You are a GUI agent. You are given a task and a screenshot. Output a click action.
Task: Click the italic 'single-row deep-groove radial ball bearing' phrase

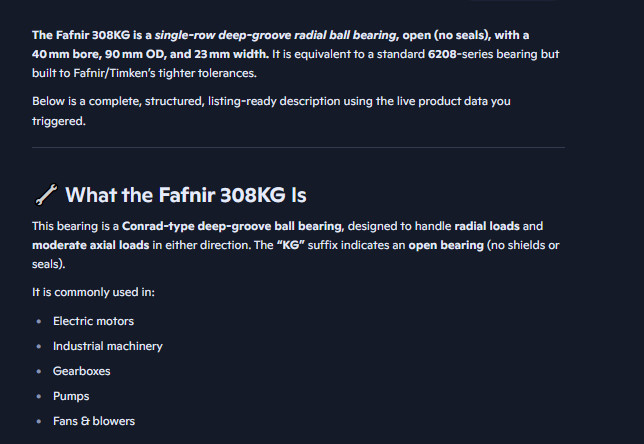point(275,35)
